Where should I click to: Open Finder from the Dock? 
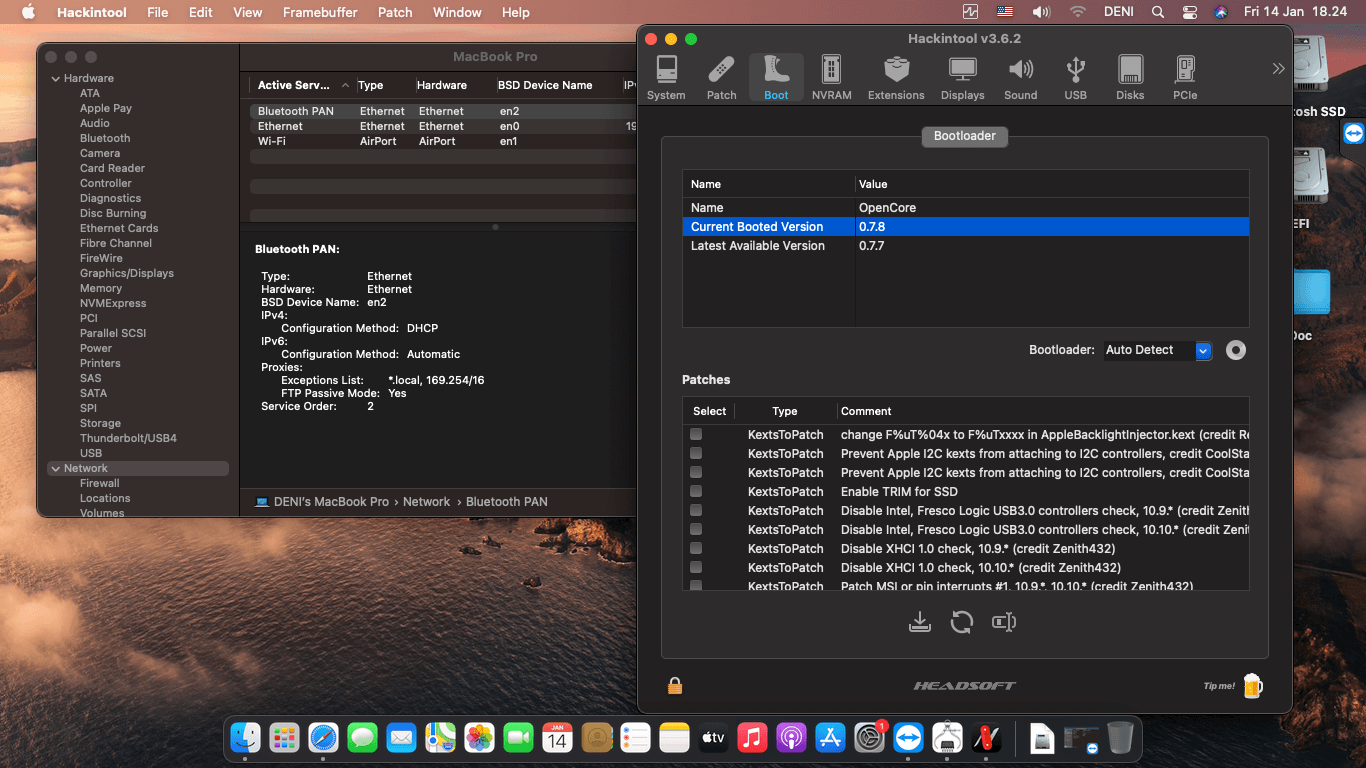(x=246, y=738)
